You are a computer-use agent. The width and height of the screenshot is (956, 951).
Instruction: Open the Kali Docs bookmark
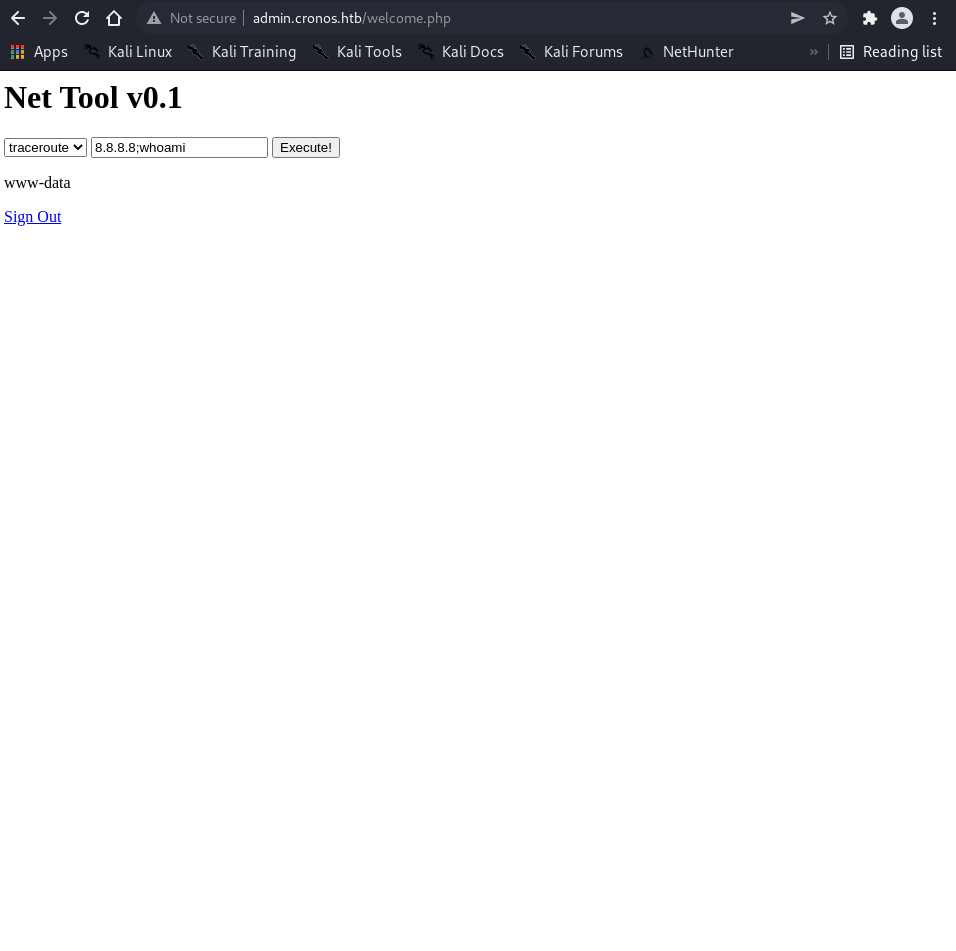click(461, 52)
